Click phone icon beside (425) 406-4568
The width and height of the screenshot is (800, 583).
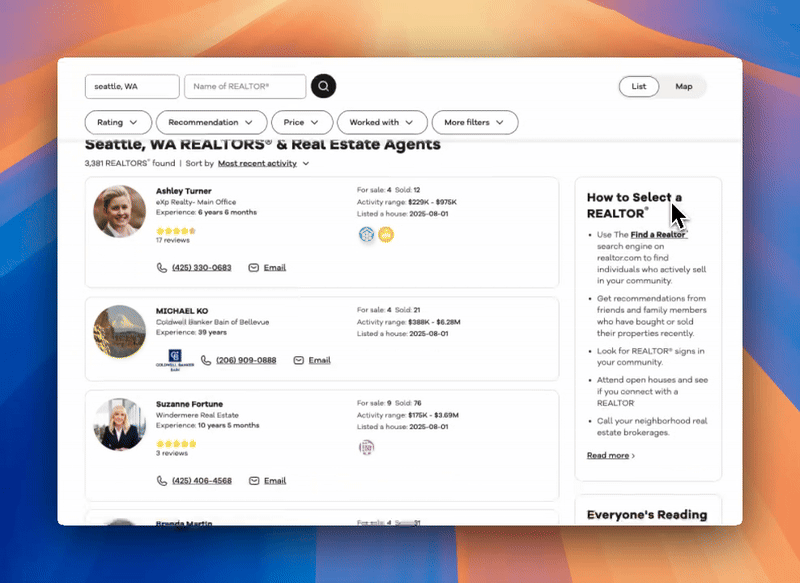tap(162, 481)
